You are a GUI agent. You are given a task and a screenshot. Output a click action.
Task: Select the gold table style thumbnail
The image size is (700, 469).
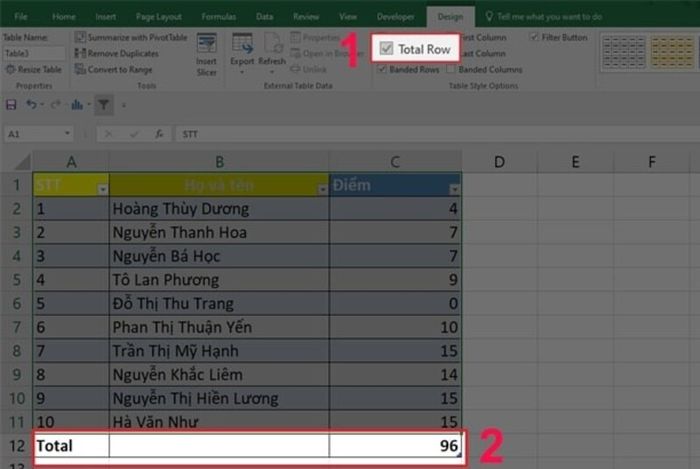pos(671,53)
